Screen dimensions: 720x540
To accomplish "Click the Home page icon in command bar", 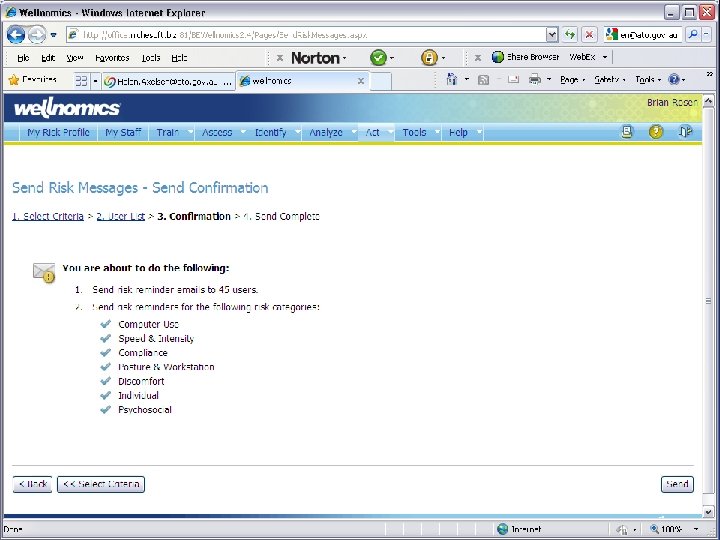I will tap(452, 79).
